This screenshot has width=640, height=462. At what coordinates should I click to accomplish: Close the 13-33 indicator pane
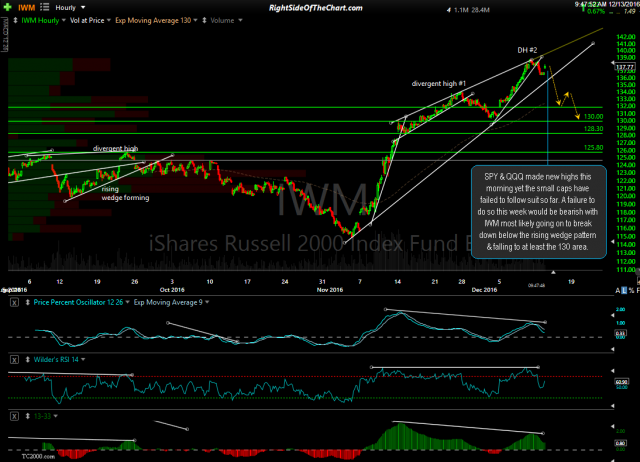14,416
